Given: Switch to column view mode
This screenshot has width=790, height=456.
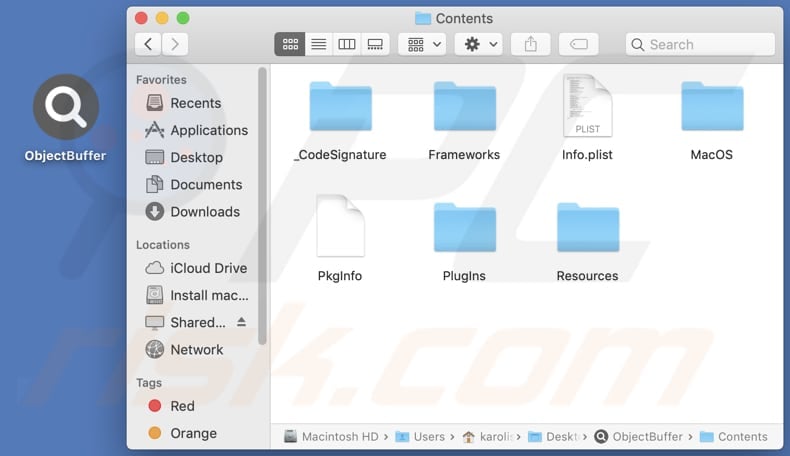Looking at the screenshot, I should pos(347,44).
